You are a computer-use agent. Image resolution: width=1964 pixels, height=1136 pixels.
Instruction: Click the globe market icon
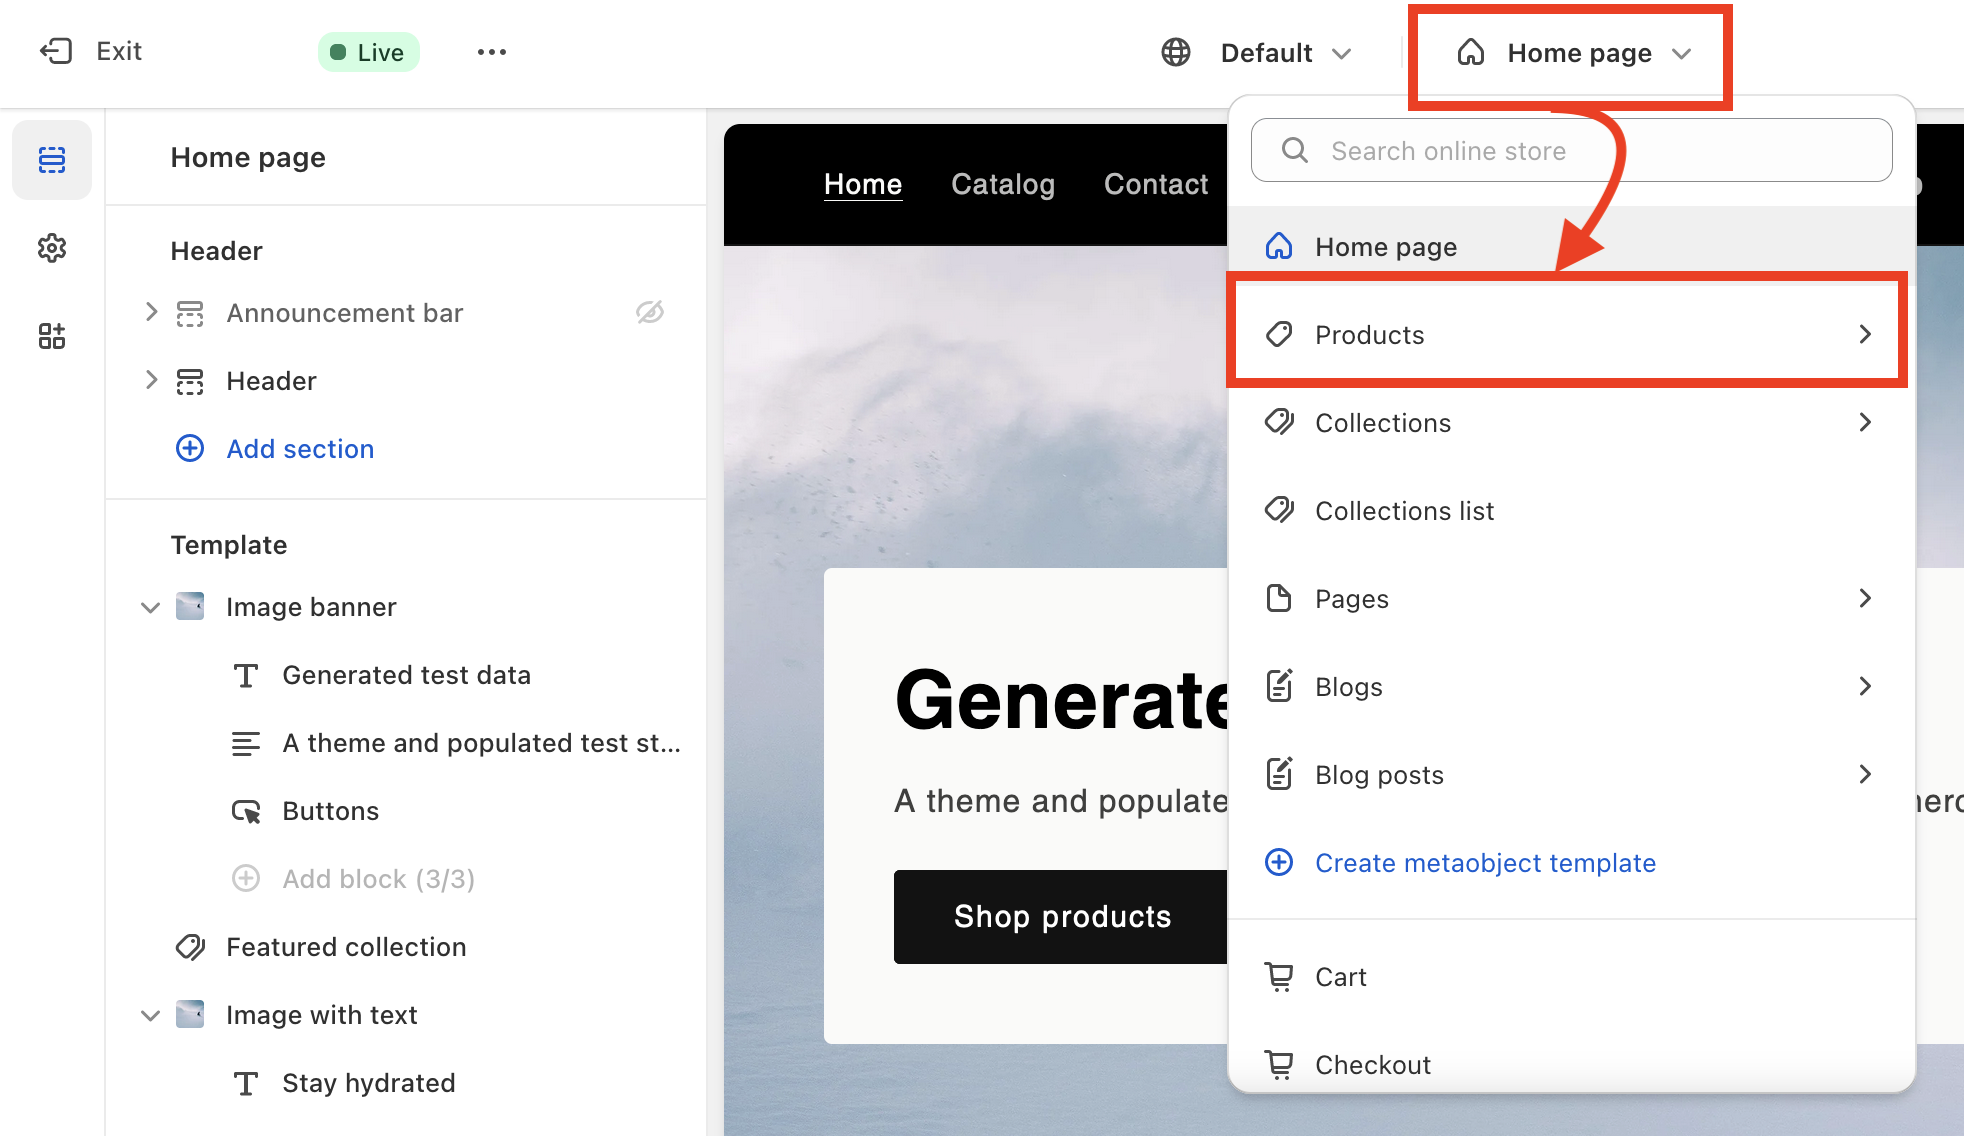click(1176, 52)
